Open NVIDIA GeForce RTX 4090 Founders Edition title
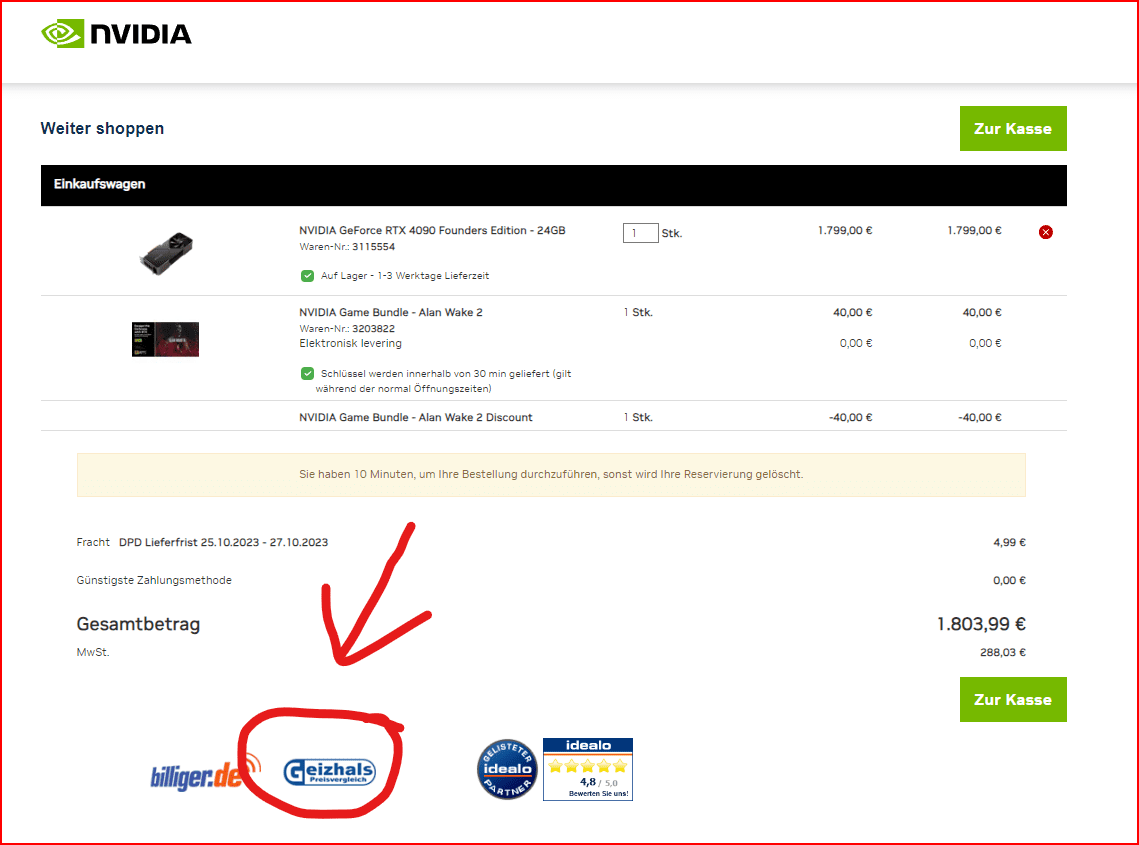The width and height of the screenshot is (1139, 845). pyautogui.click(x=432, y=230)
